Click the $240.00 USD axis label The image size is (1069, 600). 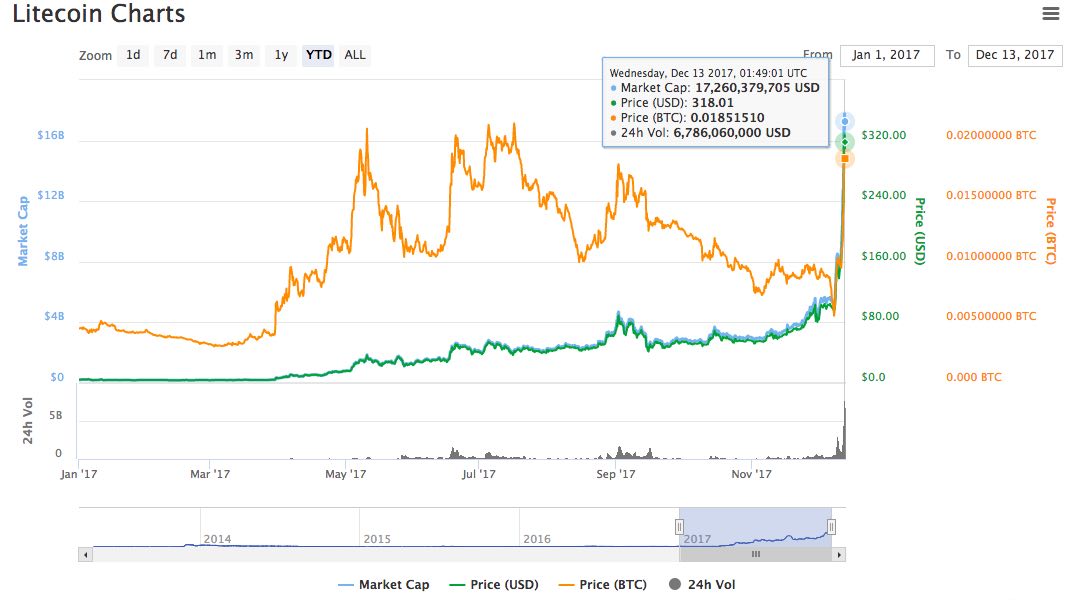point(884,195)
